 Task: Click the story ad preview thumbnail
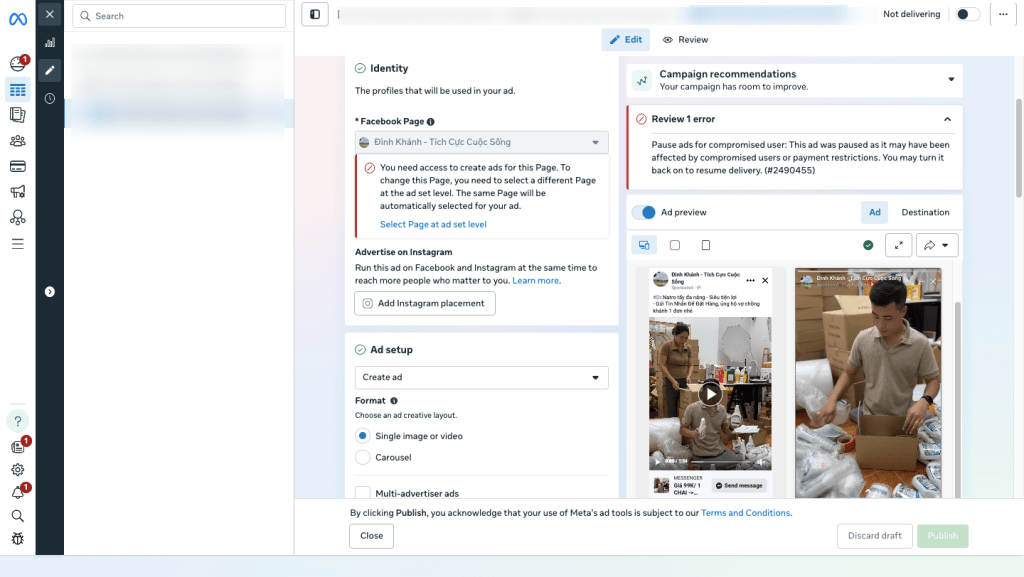coord(868,383)
